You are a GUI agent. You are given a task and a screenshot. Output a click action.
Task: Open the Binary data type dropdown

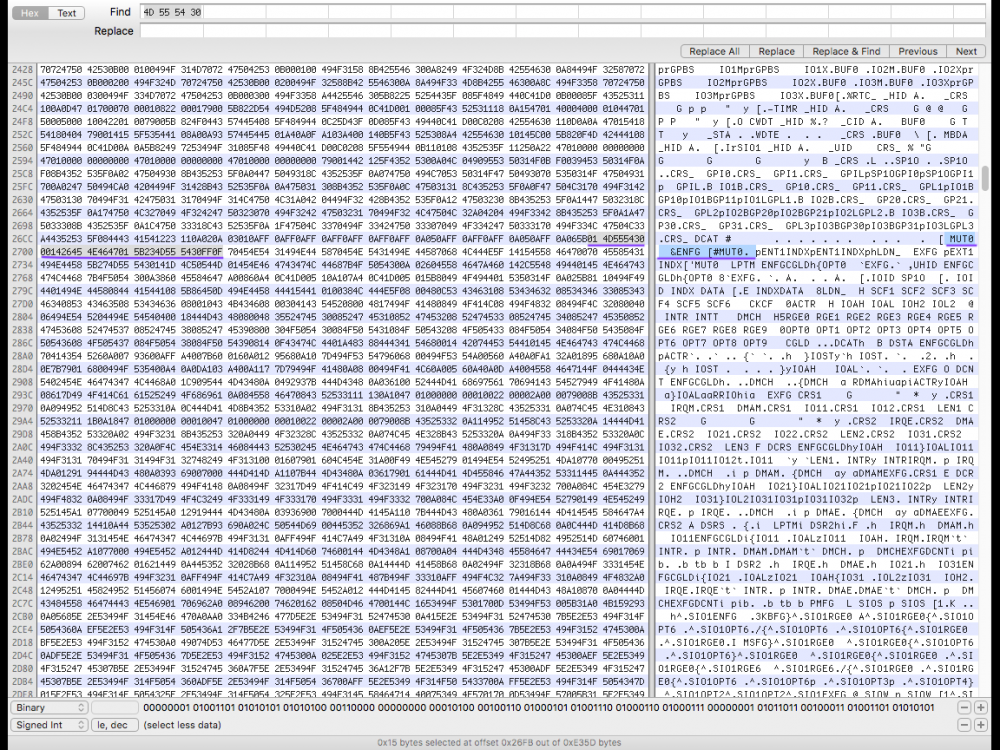click(49, 707)
